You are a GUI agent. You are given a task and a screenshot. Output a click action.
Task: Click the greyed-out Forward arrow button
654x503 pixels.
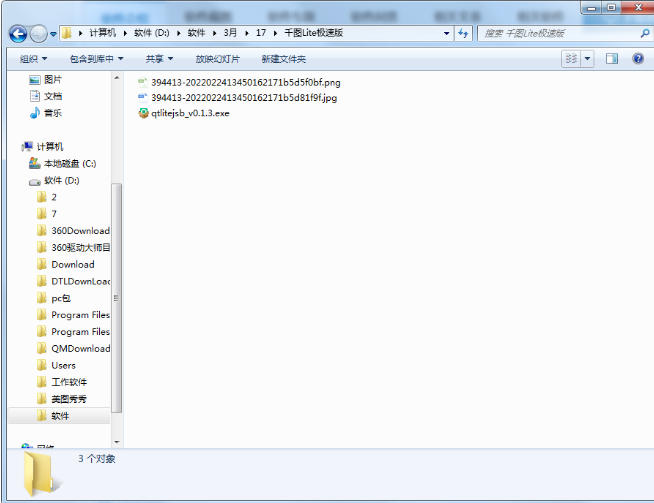(x=38, y=34)
